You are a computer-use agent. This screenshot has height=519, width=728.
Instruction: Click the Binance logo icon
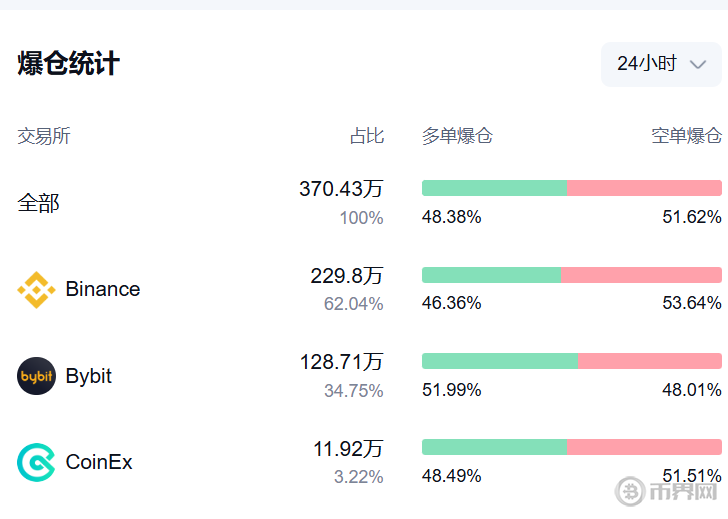coord(37,290)
